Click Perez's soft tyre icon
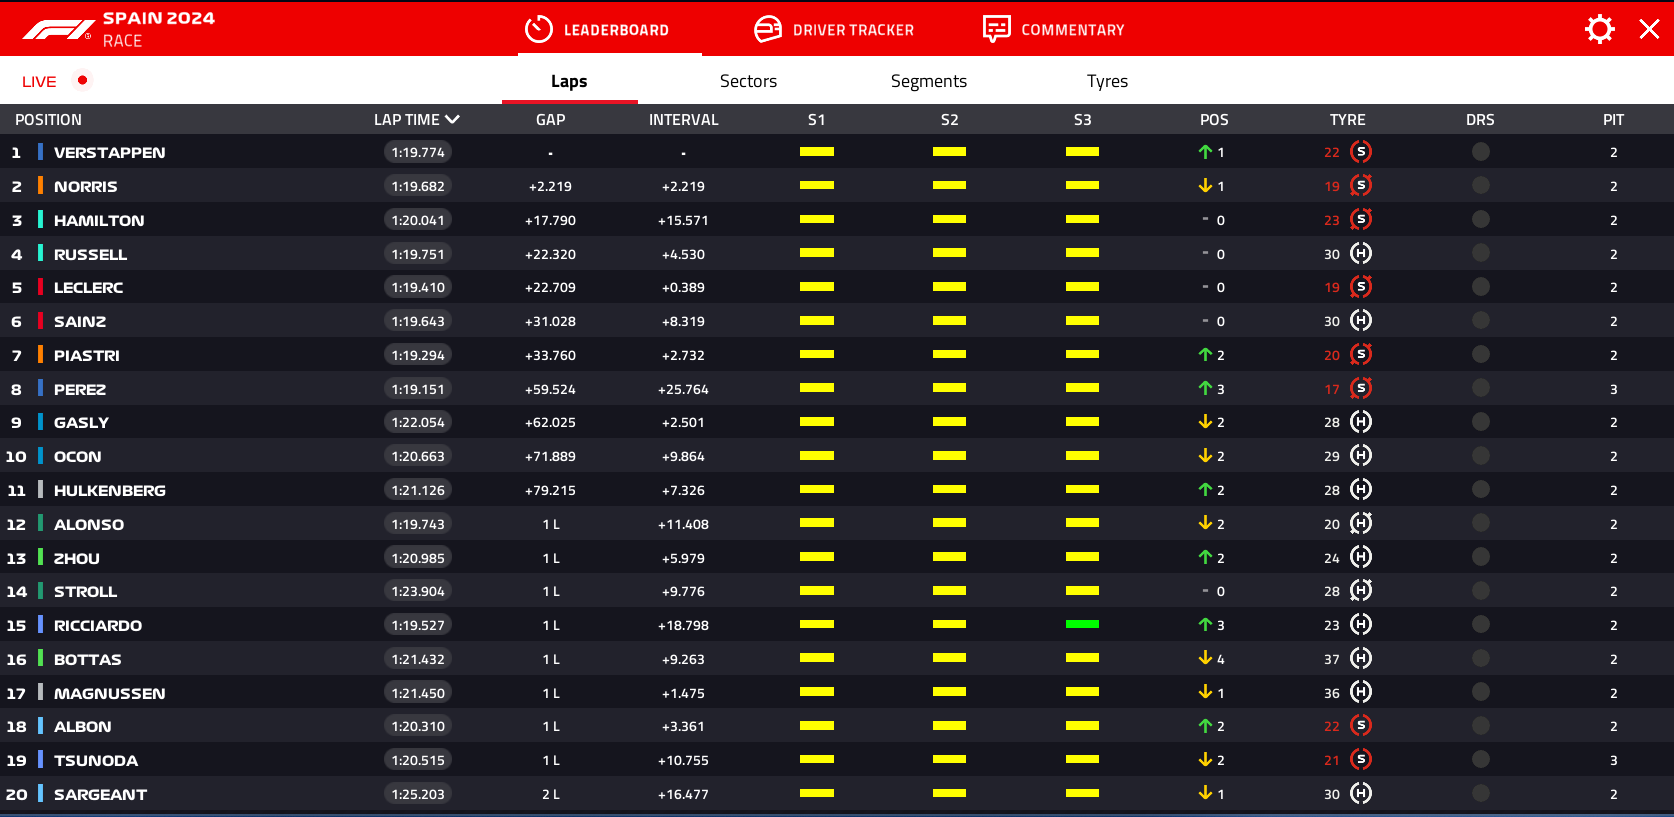1674x817 pixels. click(x=1361, y=389)
